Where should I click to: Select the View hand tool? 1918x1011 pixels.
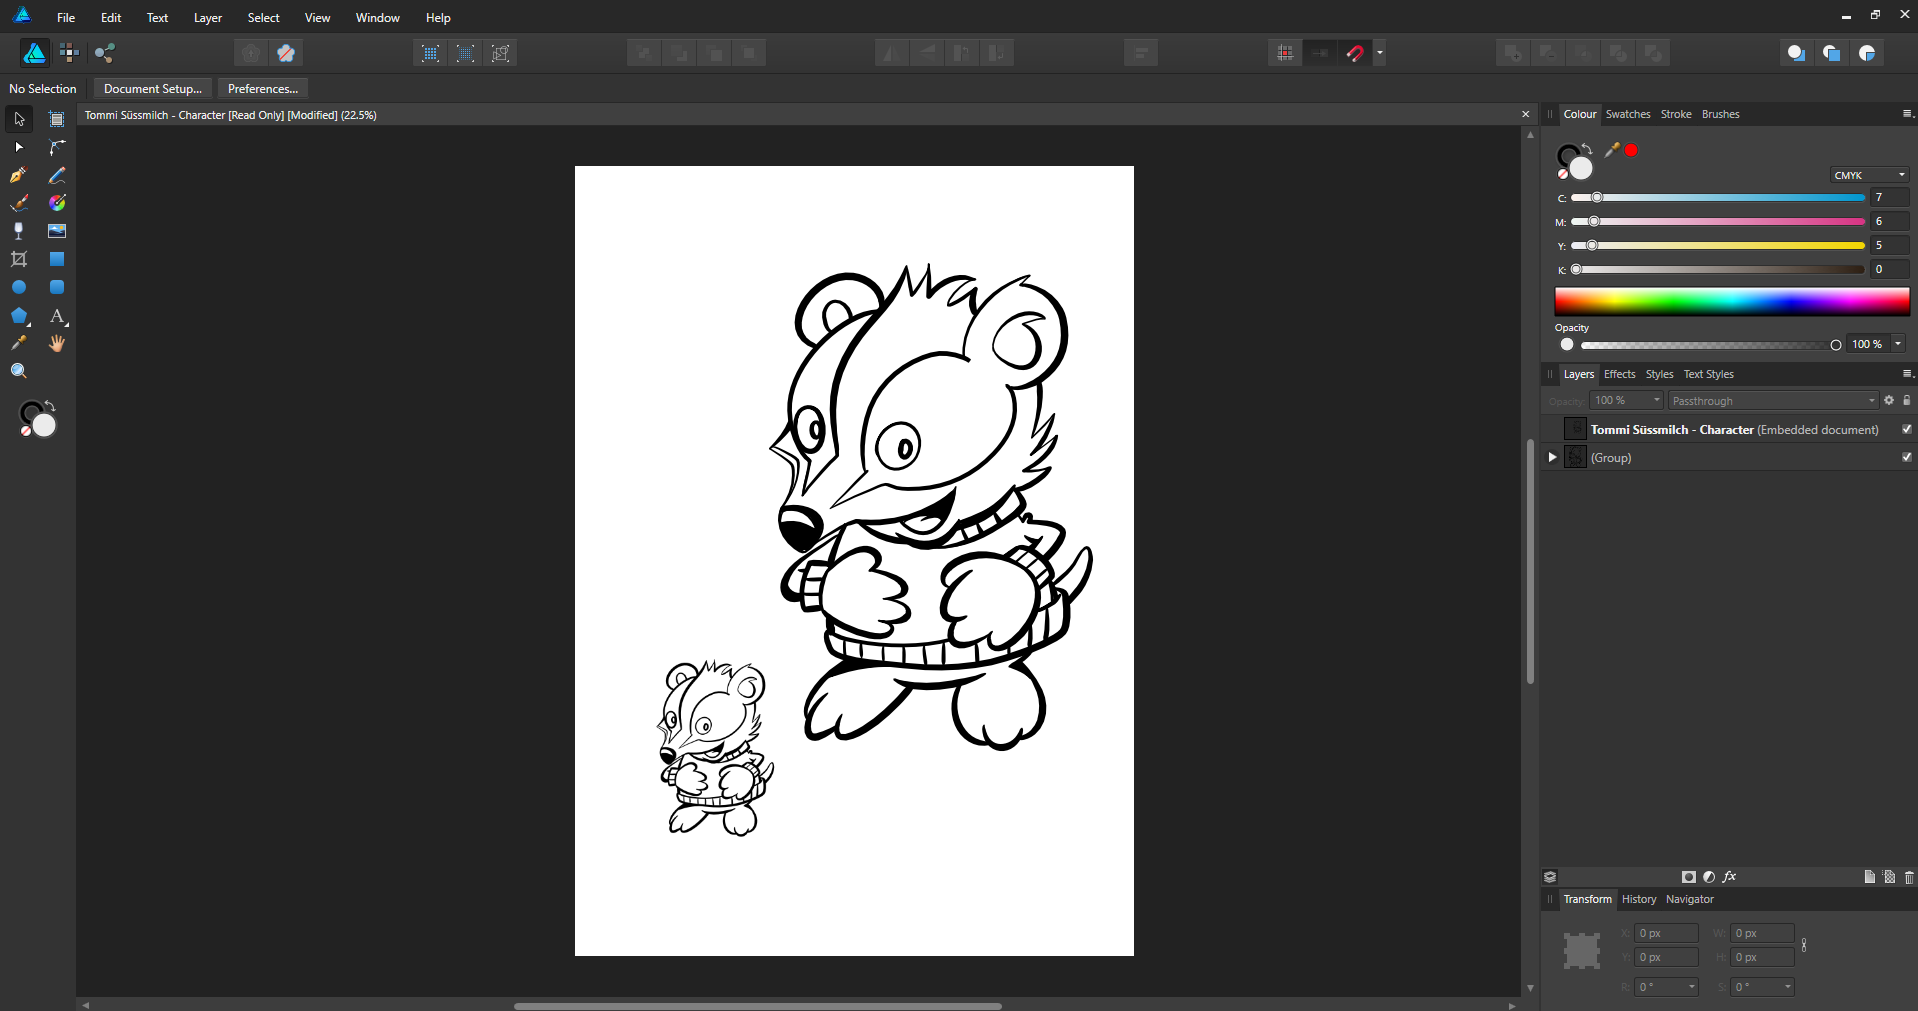pyautogui.click(x=57, y=343)
